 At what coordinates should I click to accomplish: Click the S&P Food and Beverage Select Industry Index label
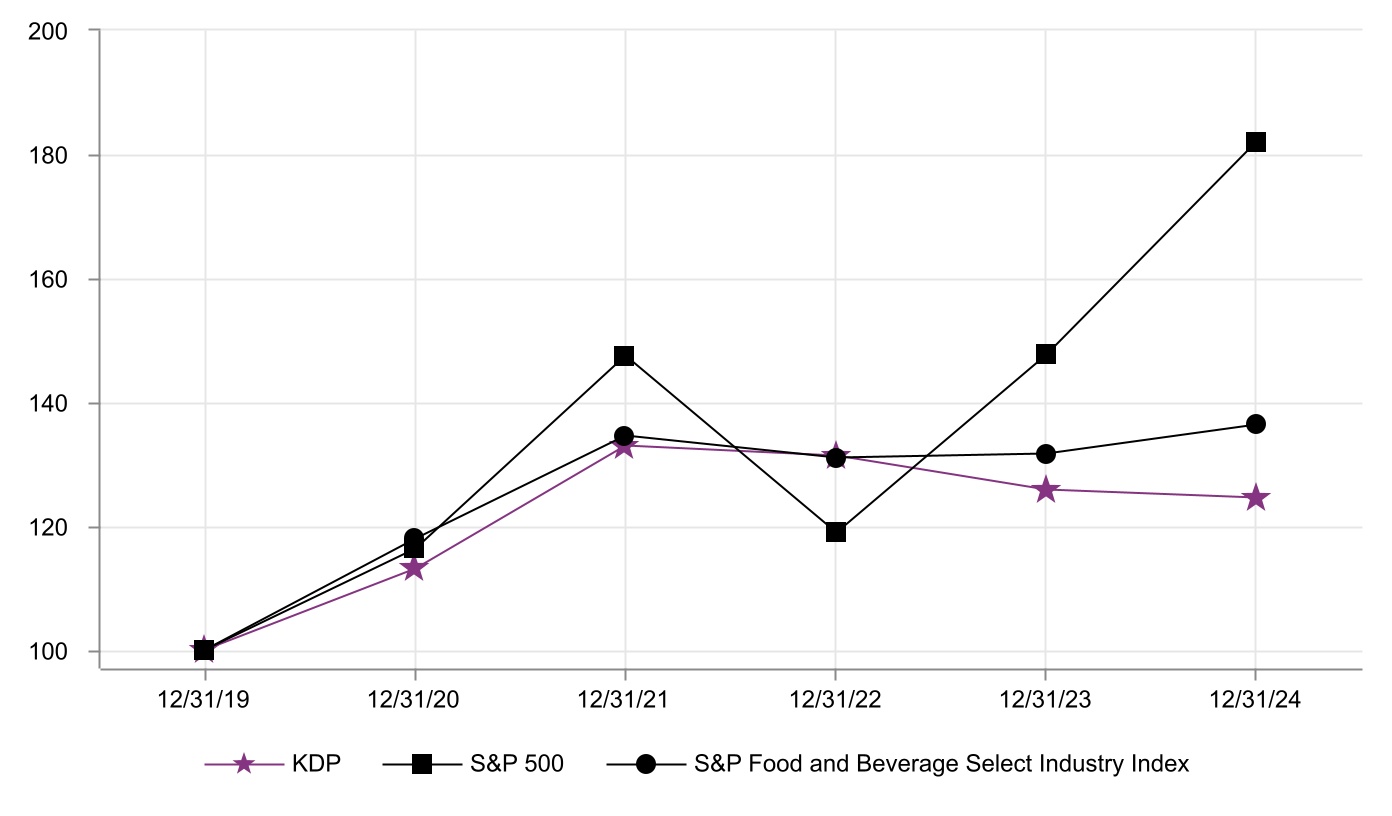[941, 765]
